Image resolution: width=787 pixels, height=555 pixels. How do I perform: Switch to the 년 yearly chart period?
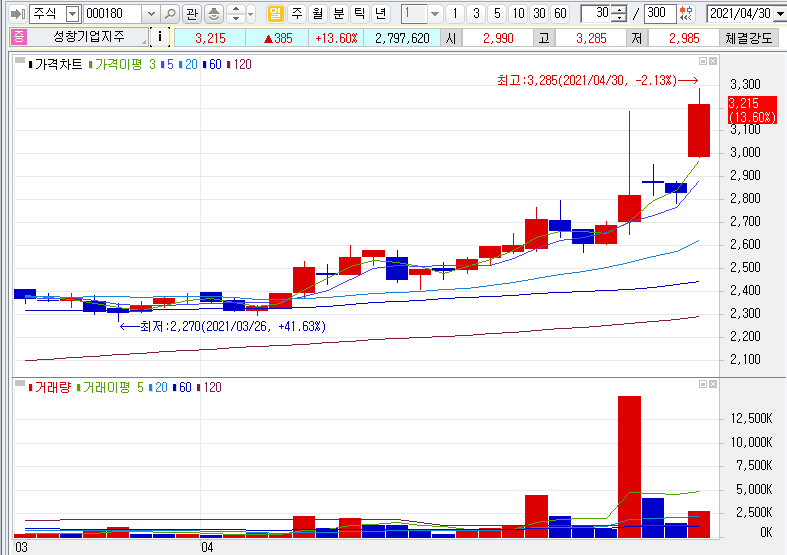point(381,14)
